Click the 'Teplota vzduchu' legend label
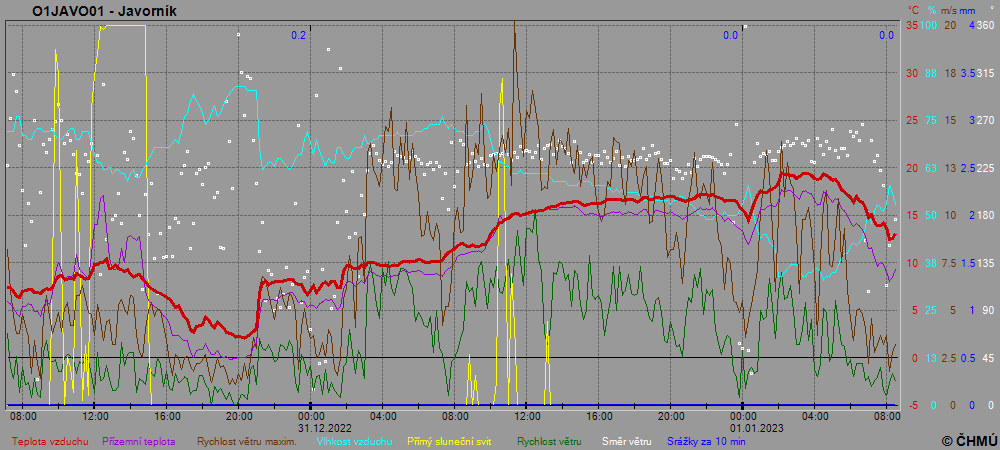 pyautogui.click(x=51, y=440)
